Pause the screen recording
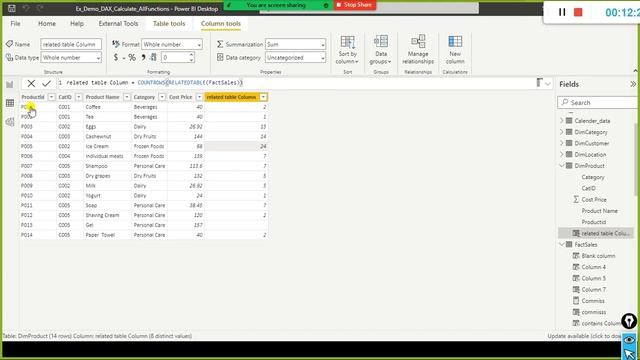The image size is (640, 360). coord(562,12)
